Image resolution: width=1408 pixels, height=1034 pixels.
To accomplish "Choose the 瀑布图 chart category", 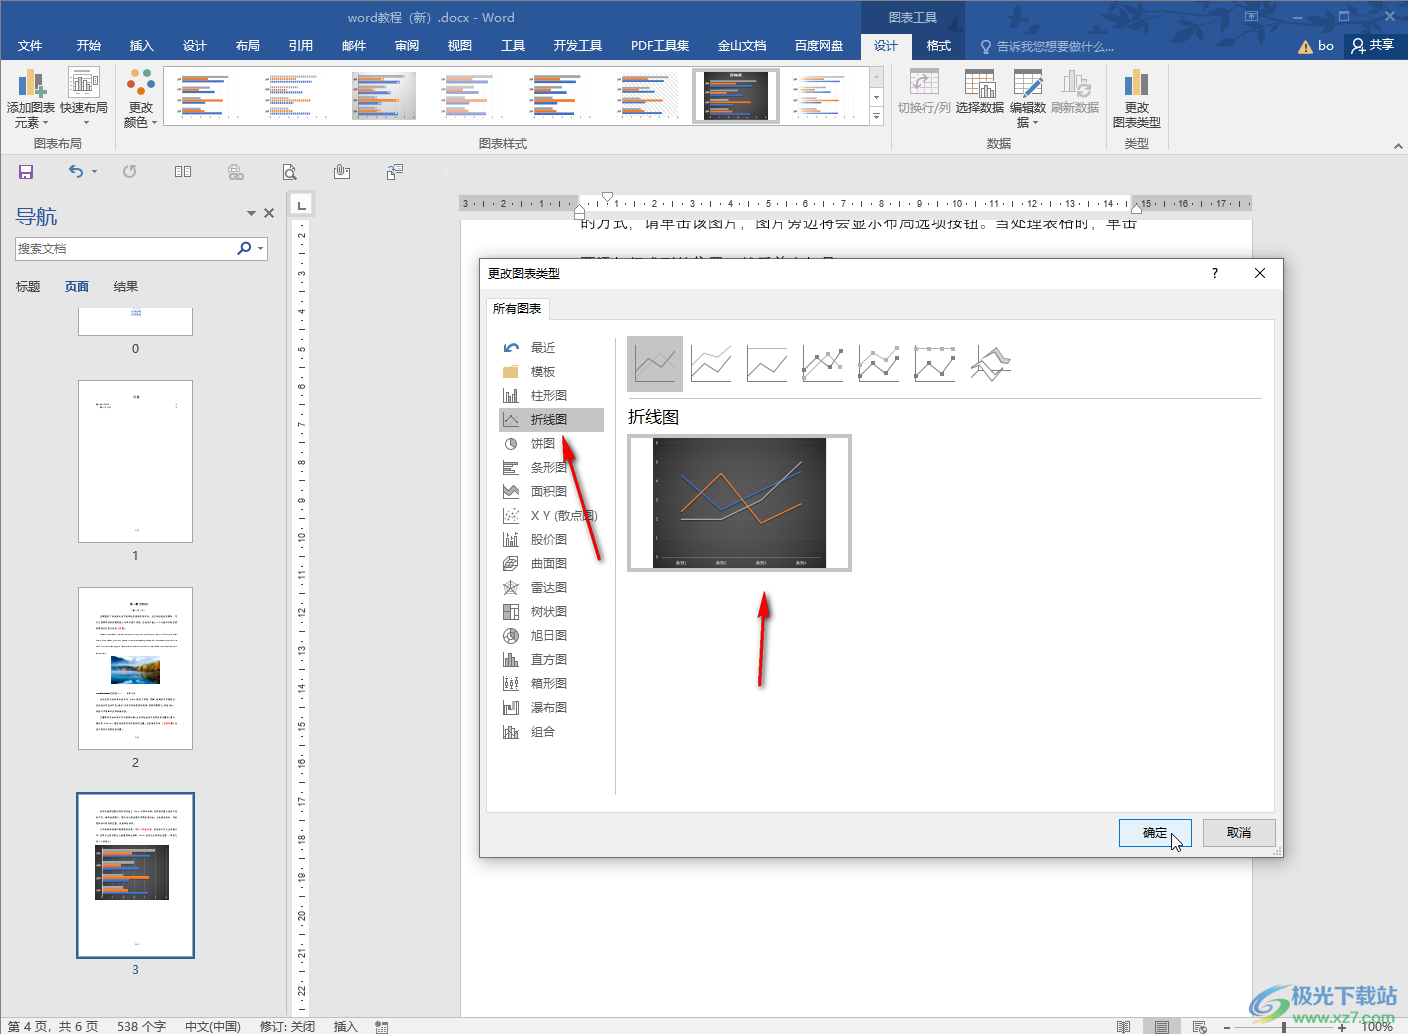I will (551, 708).
